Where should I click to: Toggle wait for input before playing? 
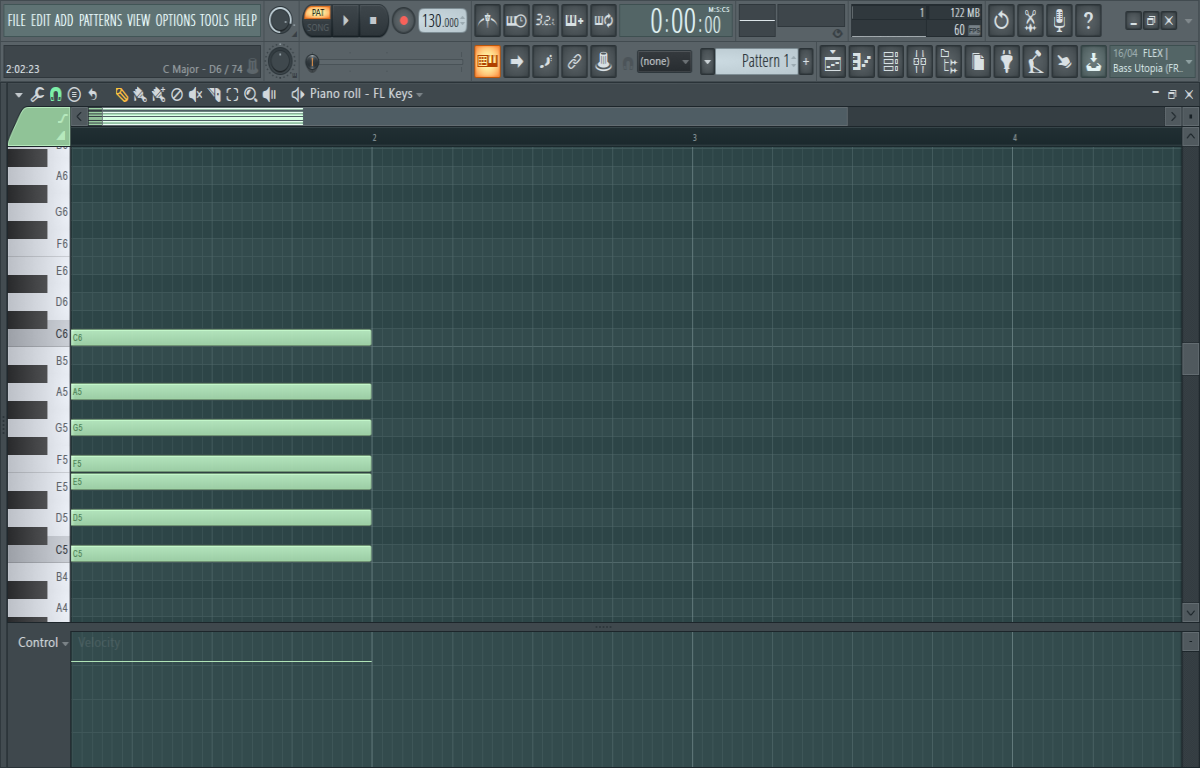[516, 20]
